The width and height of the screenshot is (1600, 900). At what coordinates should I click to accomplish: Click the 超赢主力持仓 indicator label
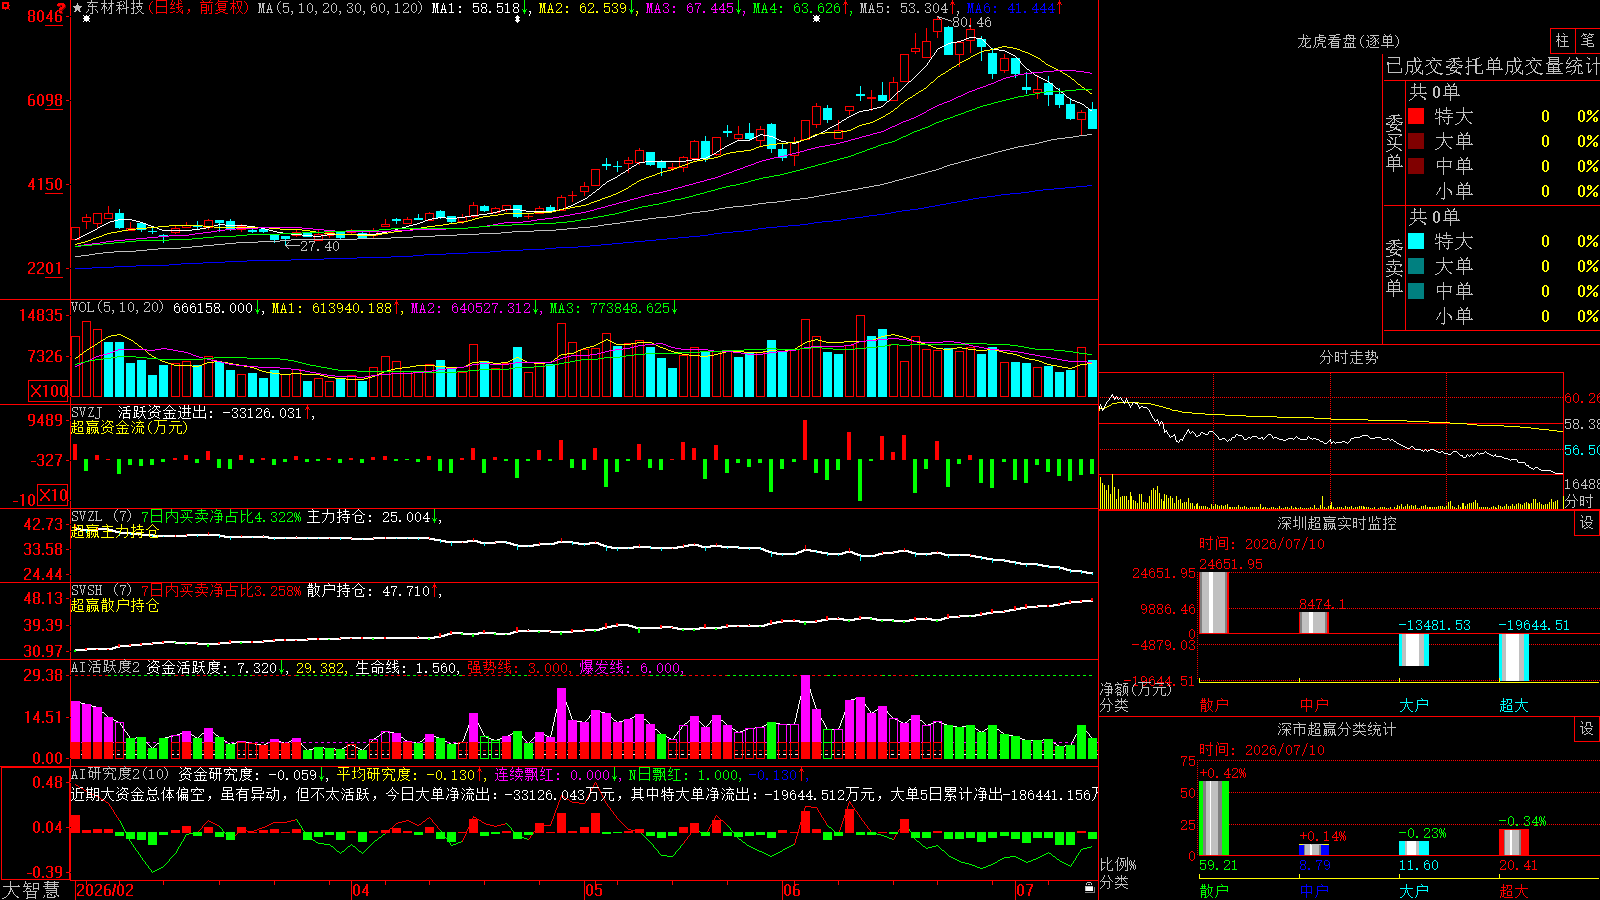pos(115,531)
